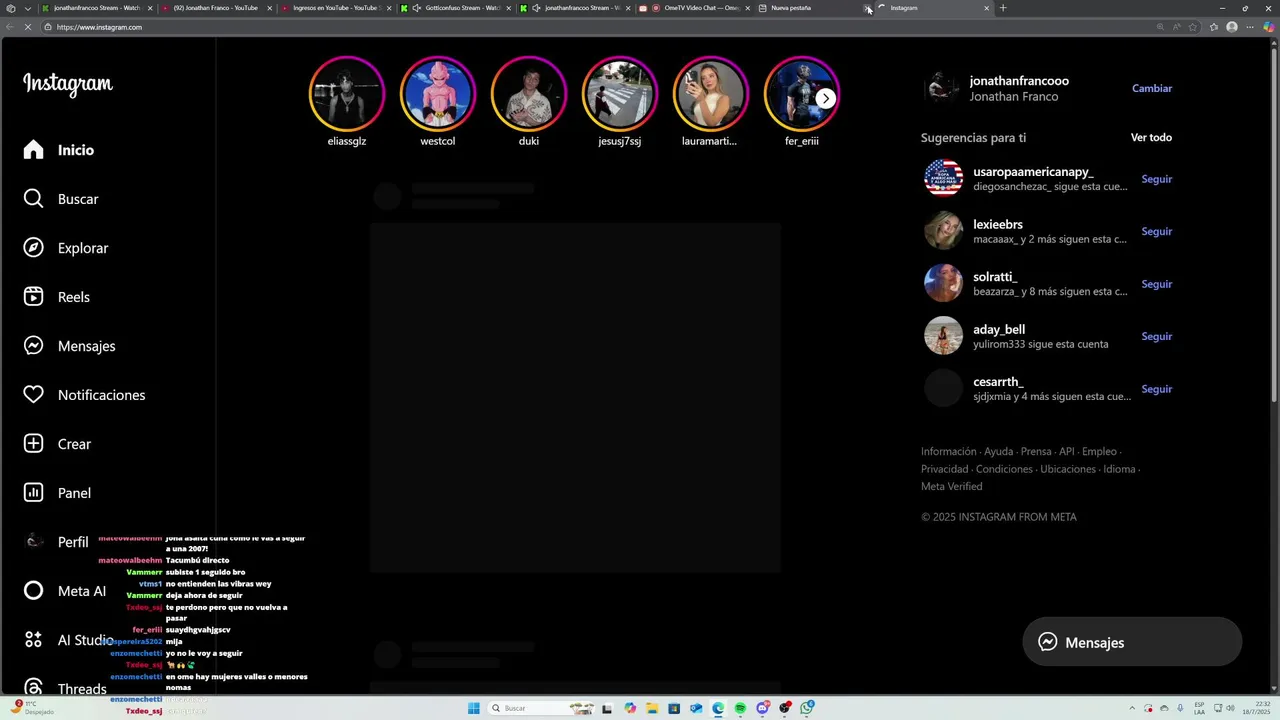Open WhatsApp from the taskbar
The height and width of the screenshot is (720, 1280).
click(807, 708)
